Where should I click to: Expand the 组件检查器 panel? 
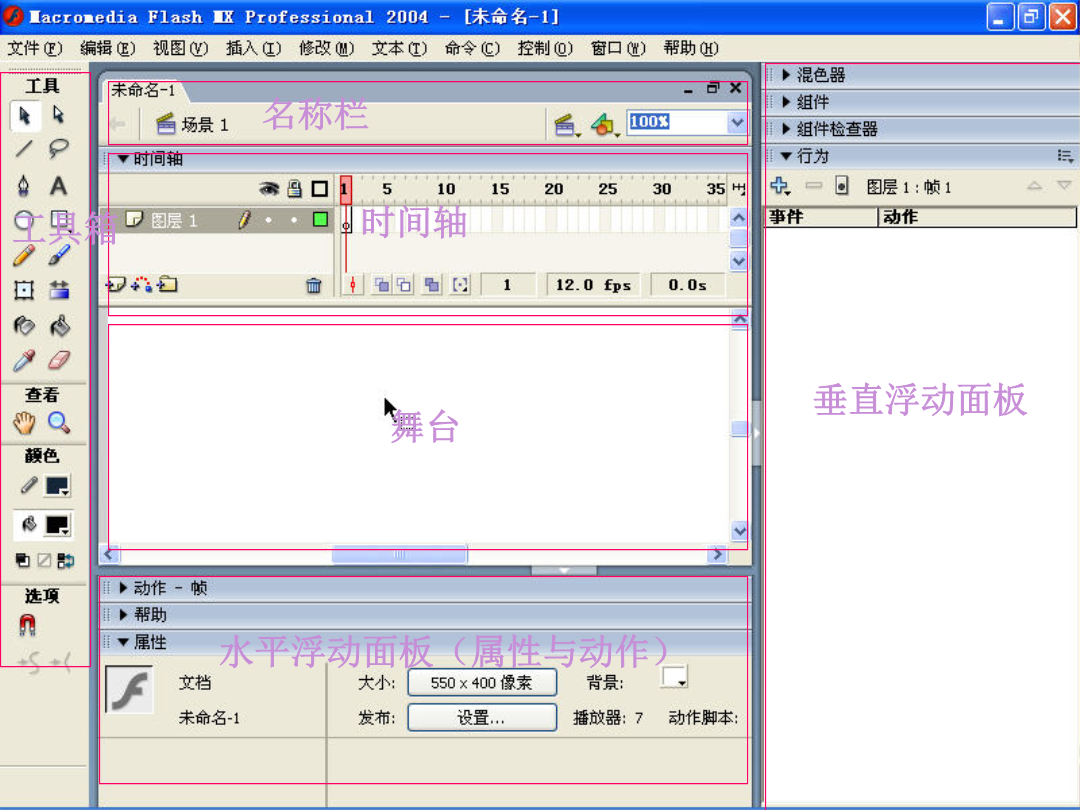click(x=786, y=129)
